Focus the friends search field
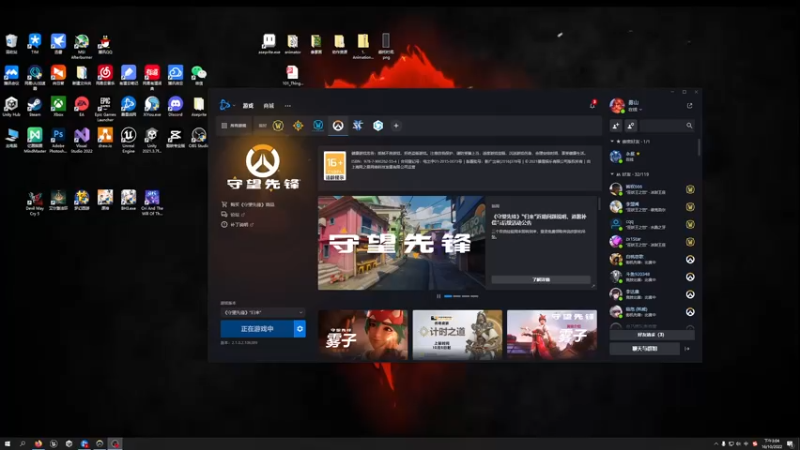Screen dimensions: 800x450 (667, 126)
